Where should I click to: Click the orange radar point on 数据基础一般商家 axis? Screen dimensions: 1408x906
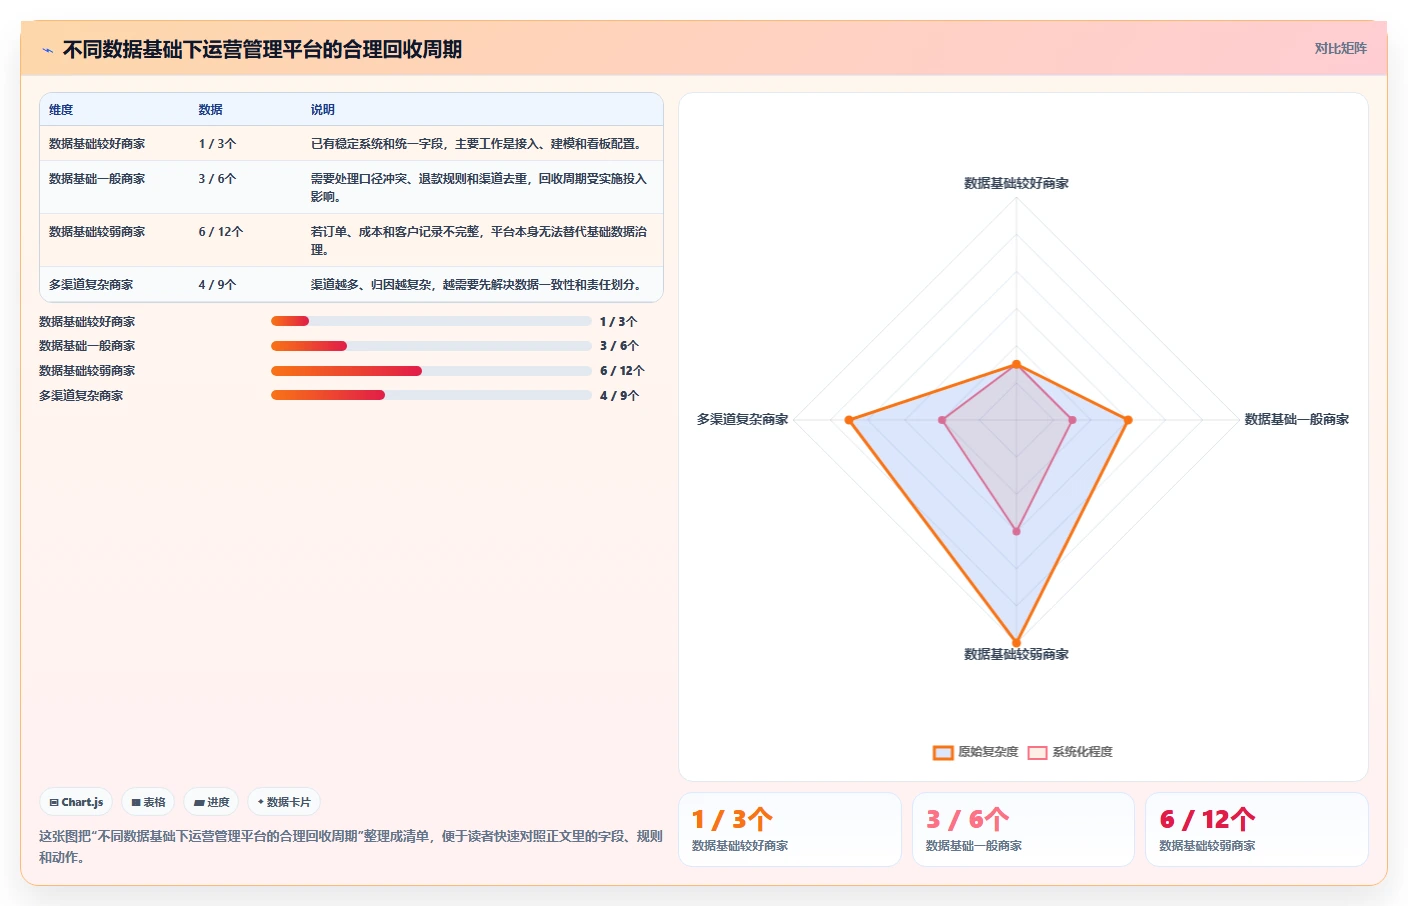[x=1128, y=420]
